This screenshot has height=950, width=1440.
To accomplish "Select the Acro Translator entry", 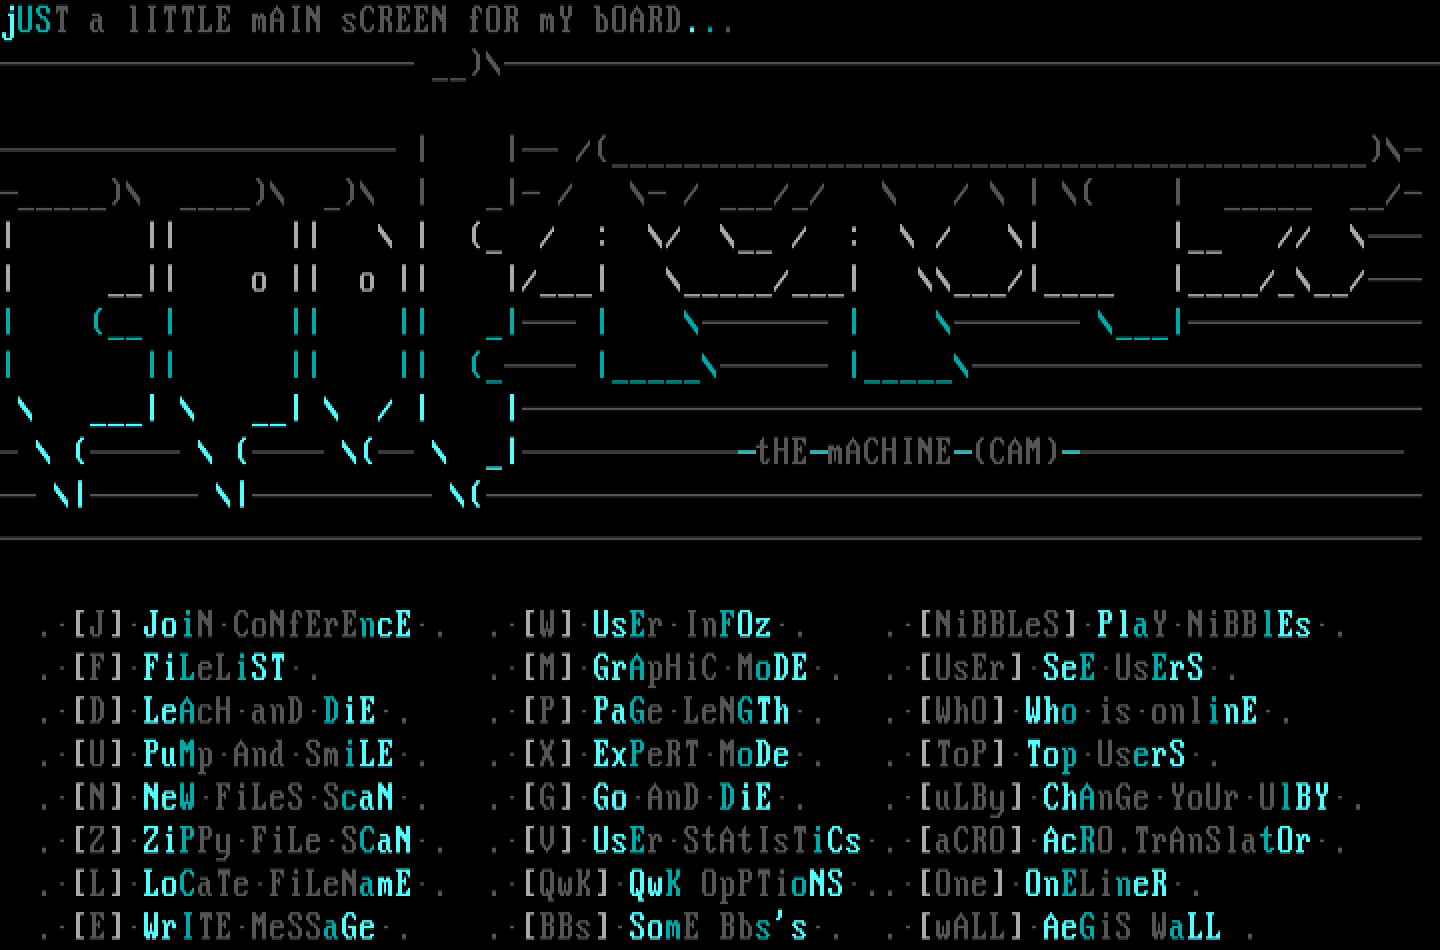I will (x=1176, y=840).
